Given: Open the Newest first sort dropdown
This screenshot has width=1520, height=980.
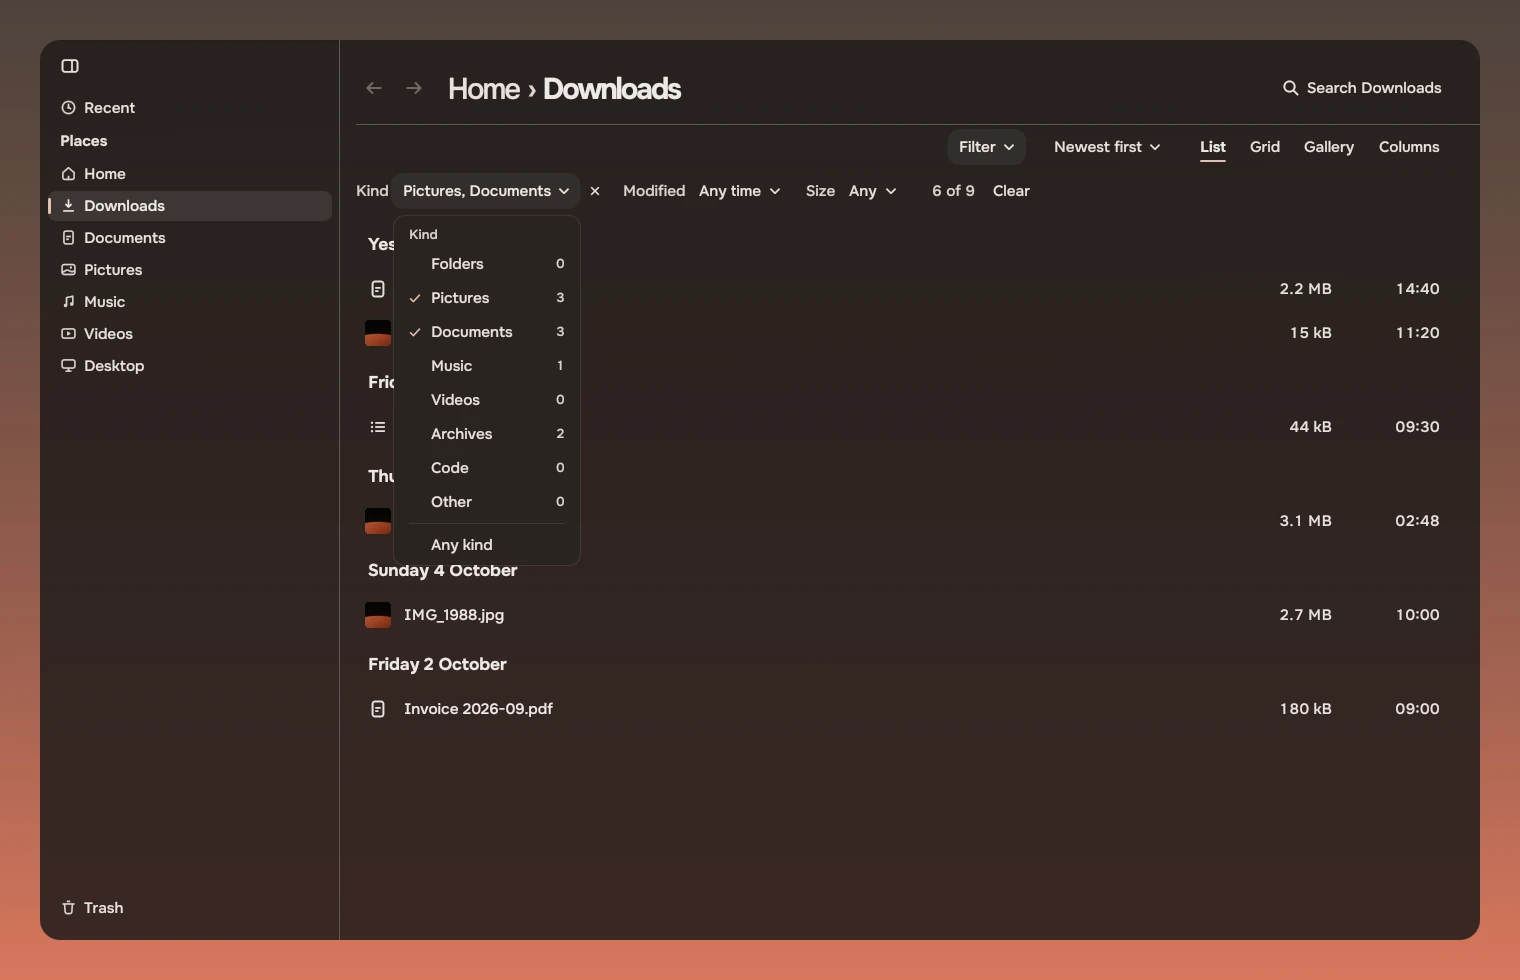Looking at the screenshot, I should click(x=1107, y=147).
